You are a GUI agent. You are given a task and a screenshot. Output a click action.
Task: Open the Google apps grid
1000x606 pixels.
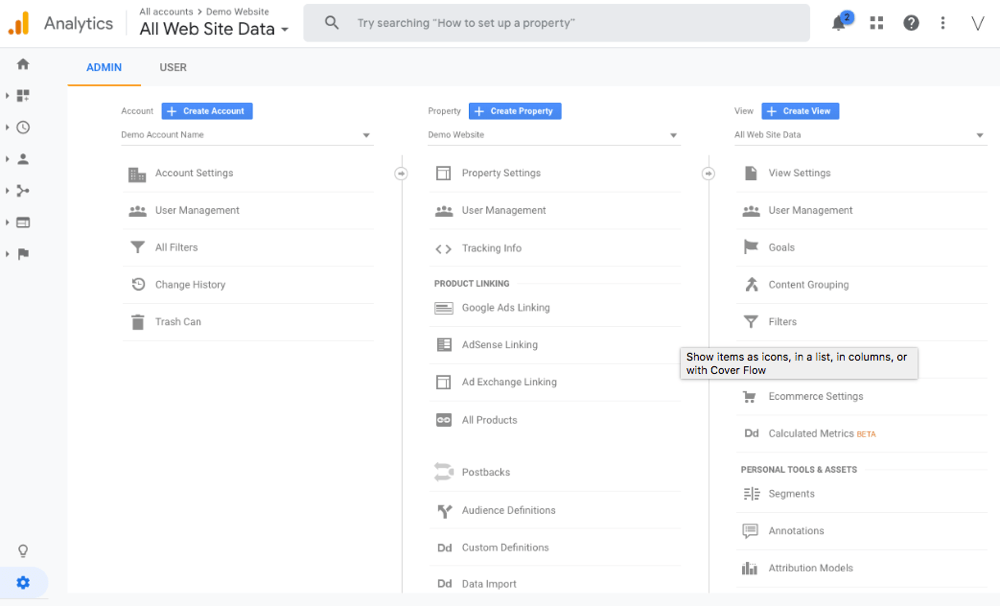click(877, 23)
